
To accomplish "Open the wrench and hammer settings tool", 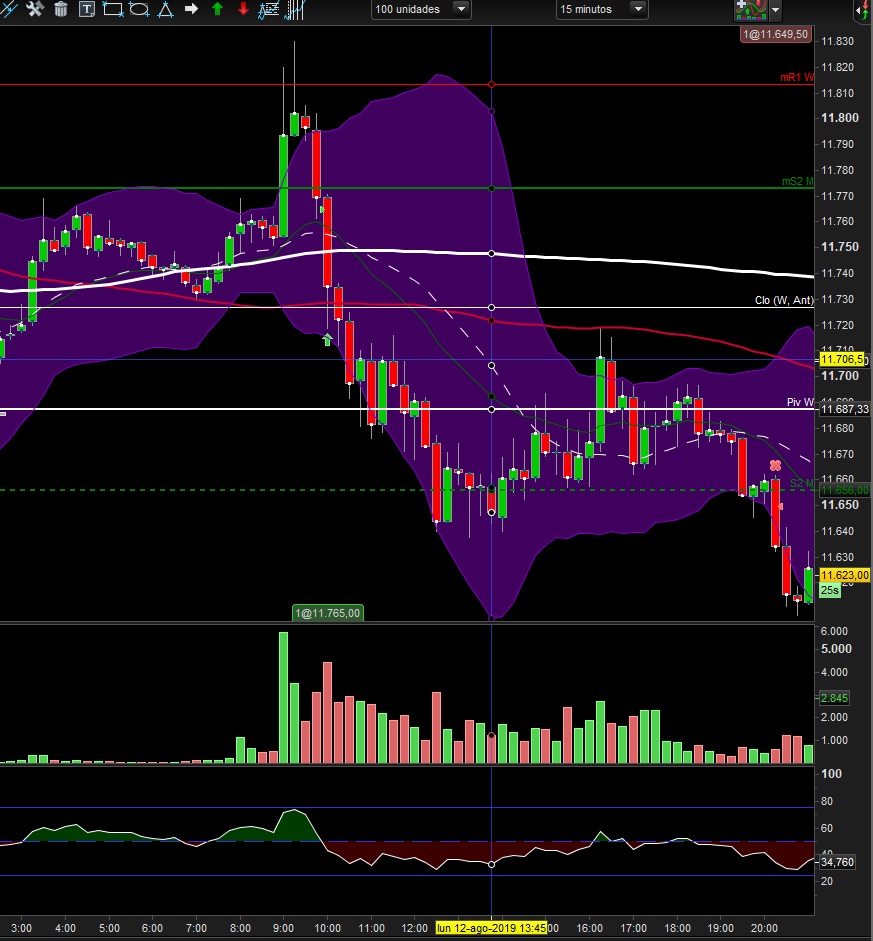I will click(x=35, y=9).
